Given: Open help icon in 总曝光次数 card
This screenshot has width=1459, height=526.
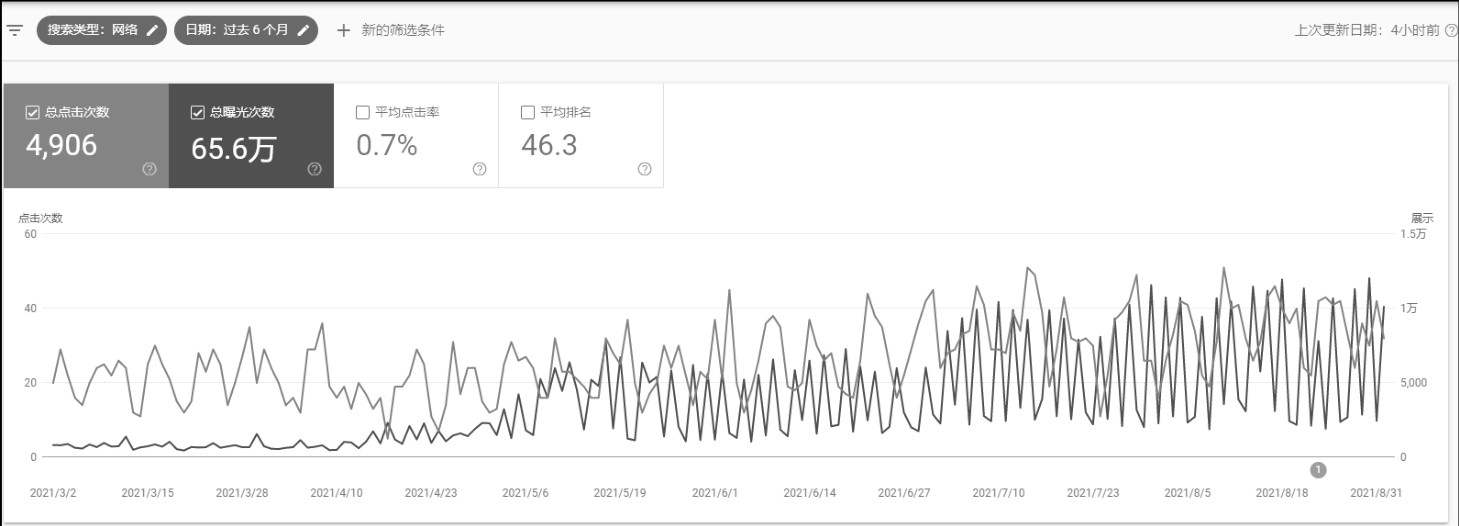Looking at the screenshot, I should pyautogui.click(x=314, y=169).
